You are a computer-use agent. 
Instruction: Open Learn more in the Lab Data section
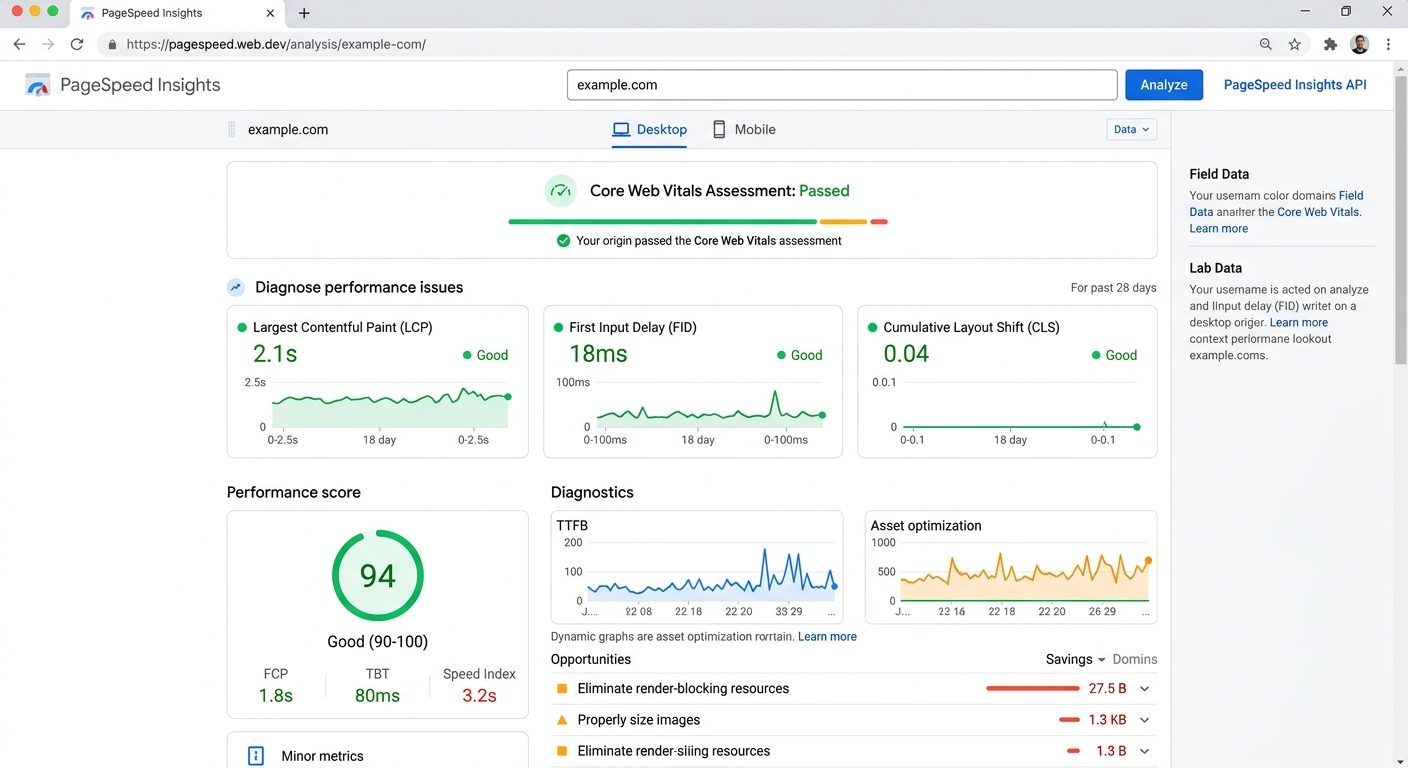(x=1299, y=323)
